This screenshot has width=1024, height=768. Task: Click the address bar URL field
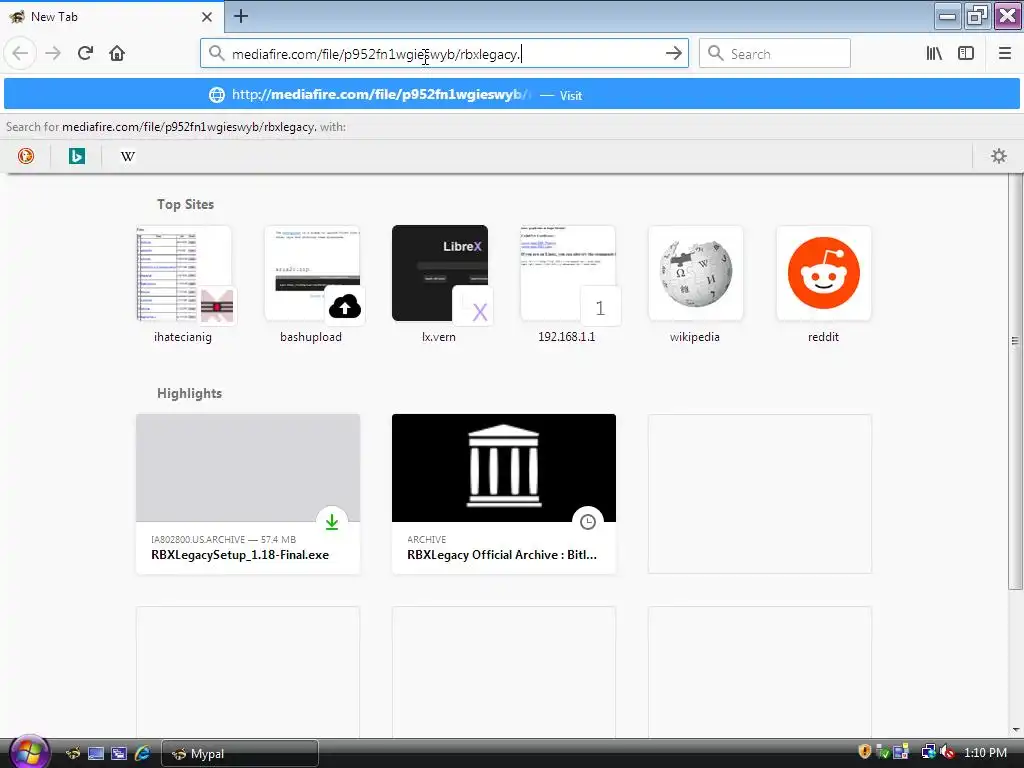click(444, 54)
